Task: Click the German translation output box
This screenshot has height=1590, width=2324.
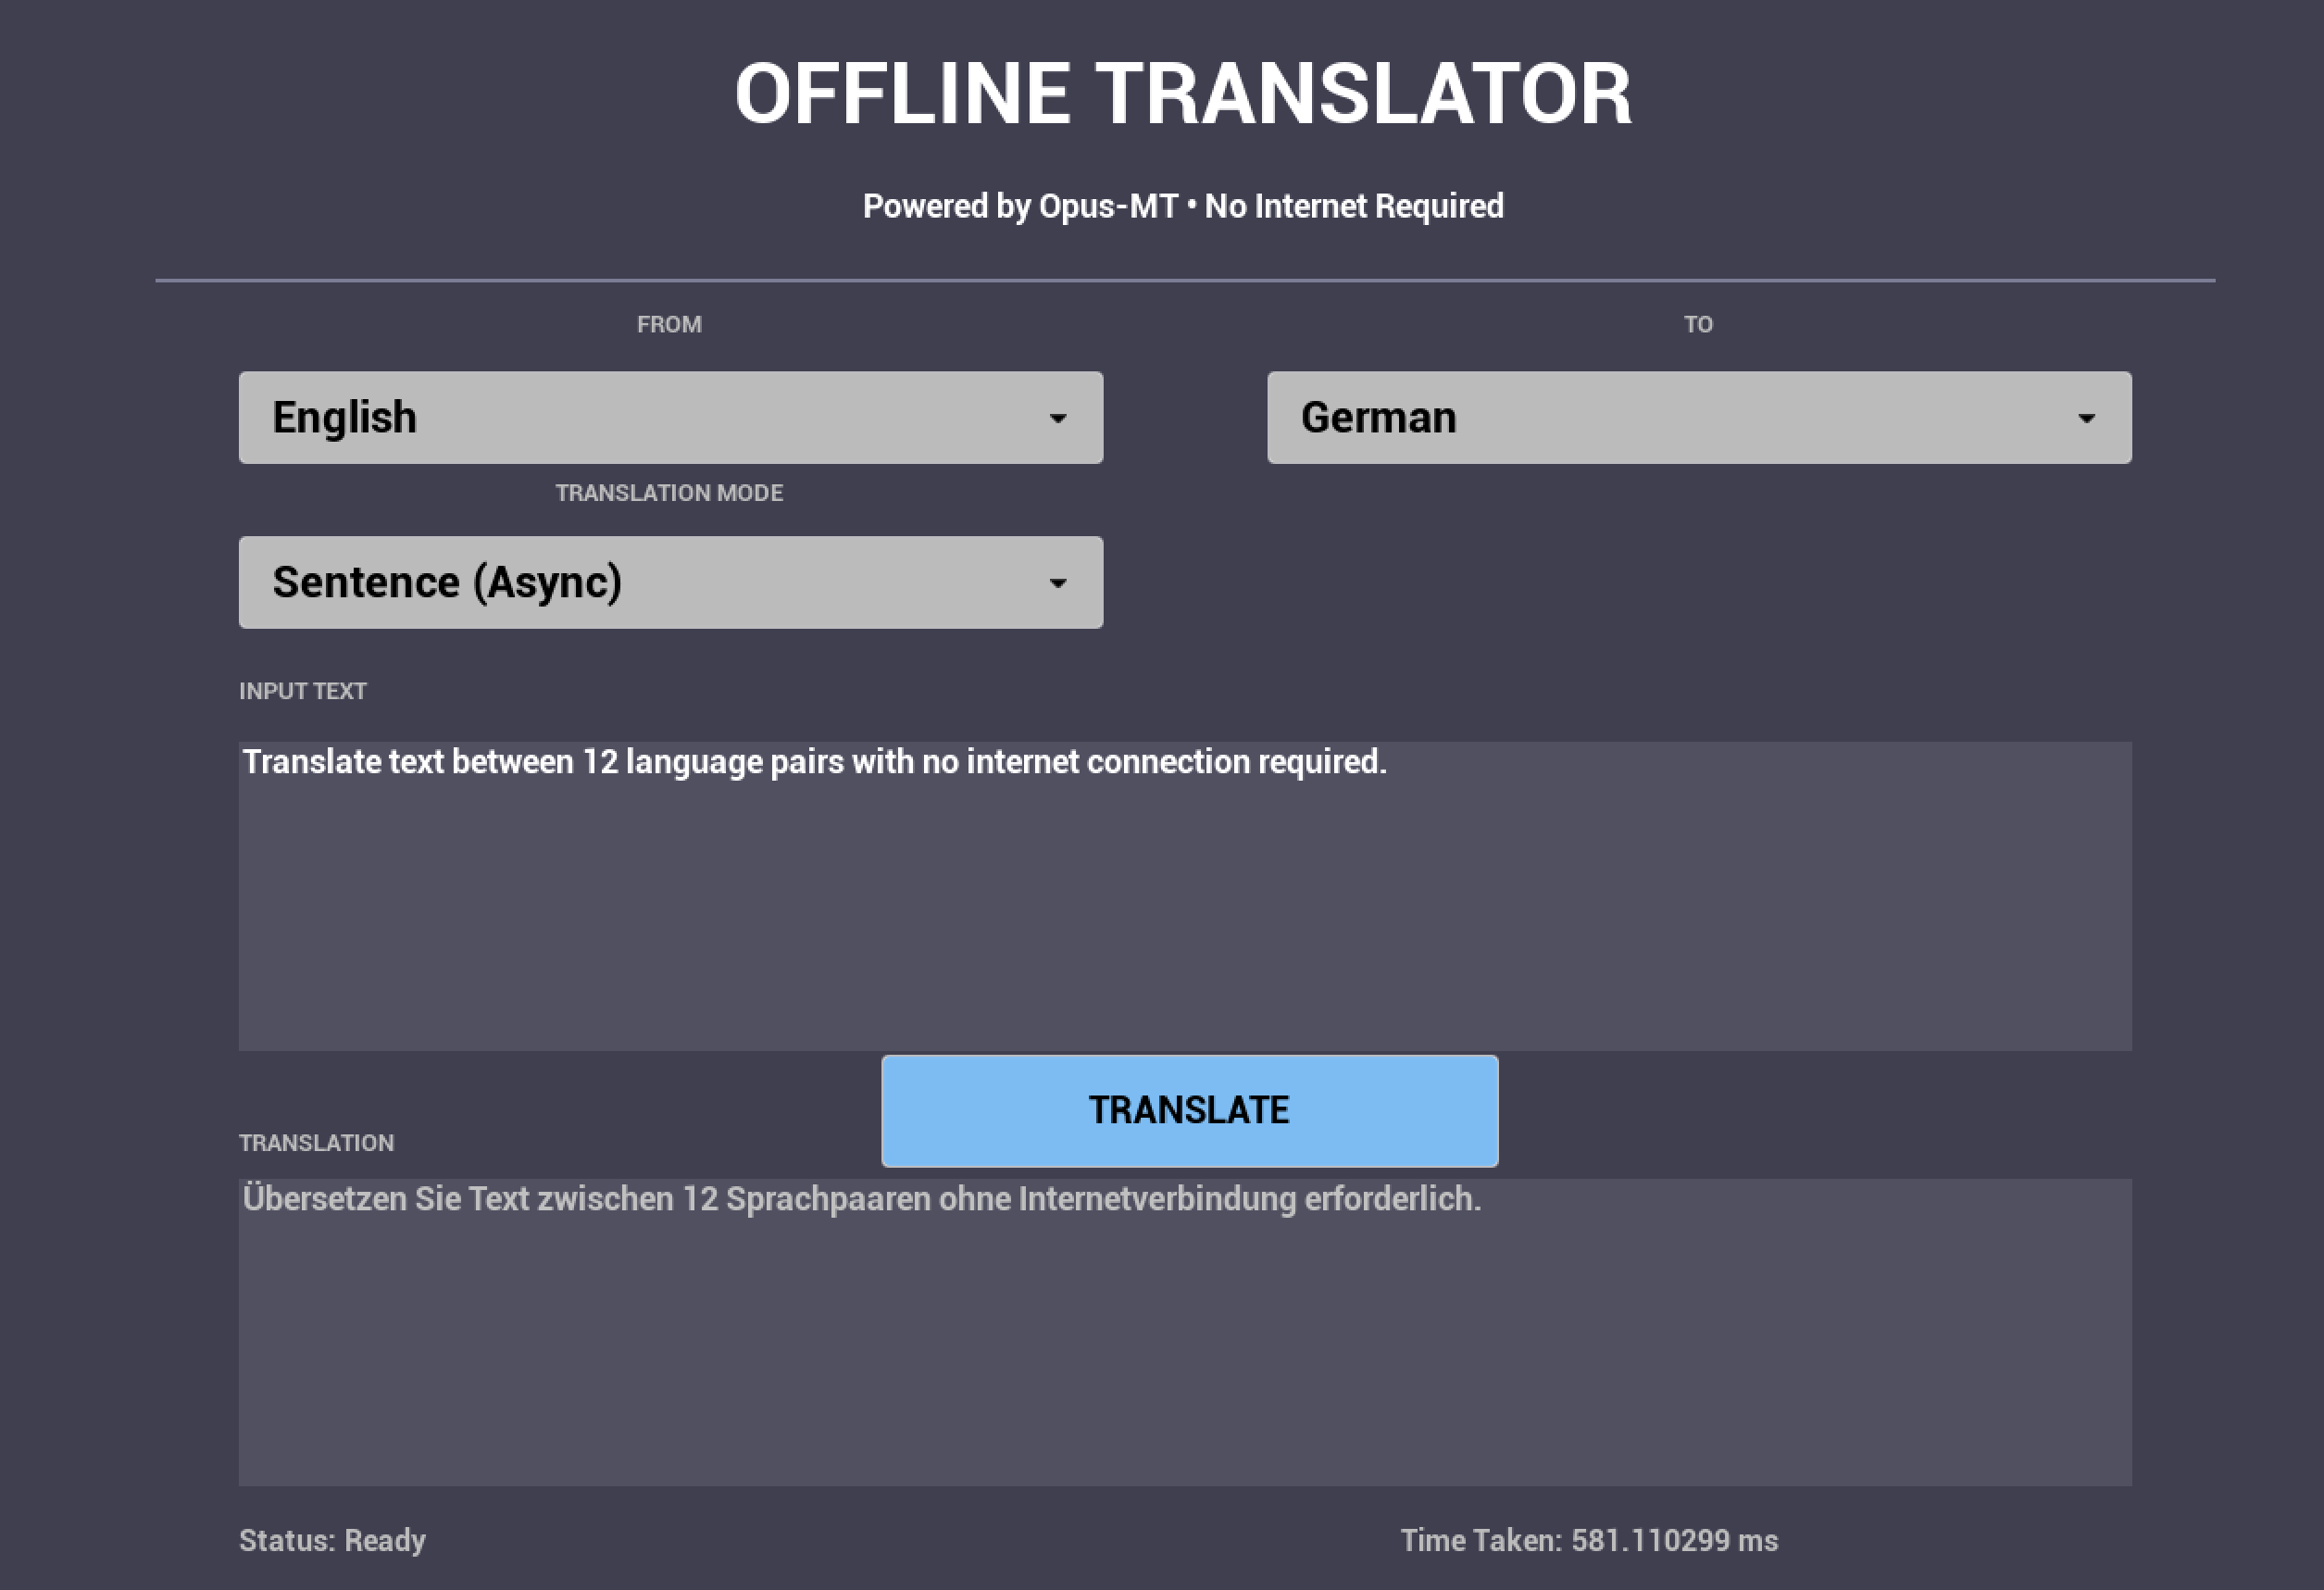Action: pyautogui.click(x=1185, y=1332)
